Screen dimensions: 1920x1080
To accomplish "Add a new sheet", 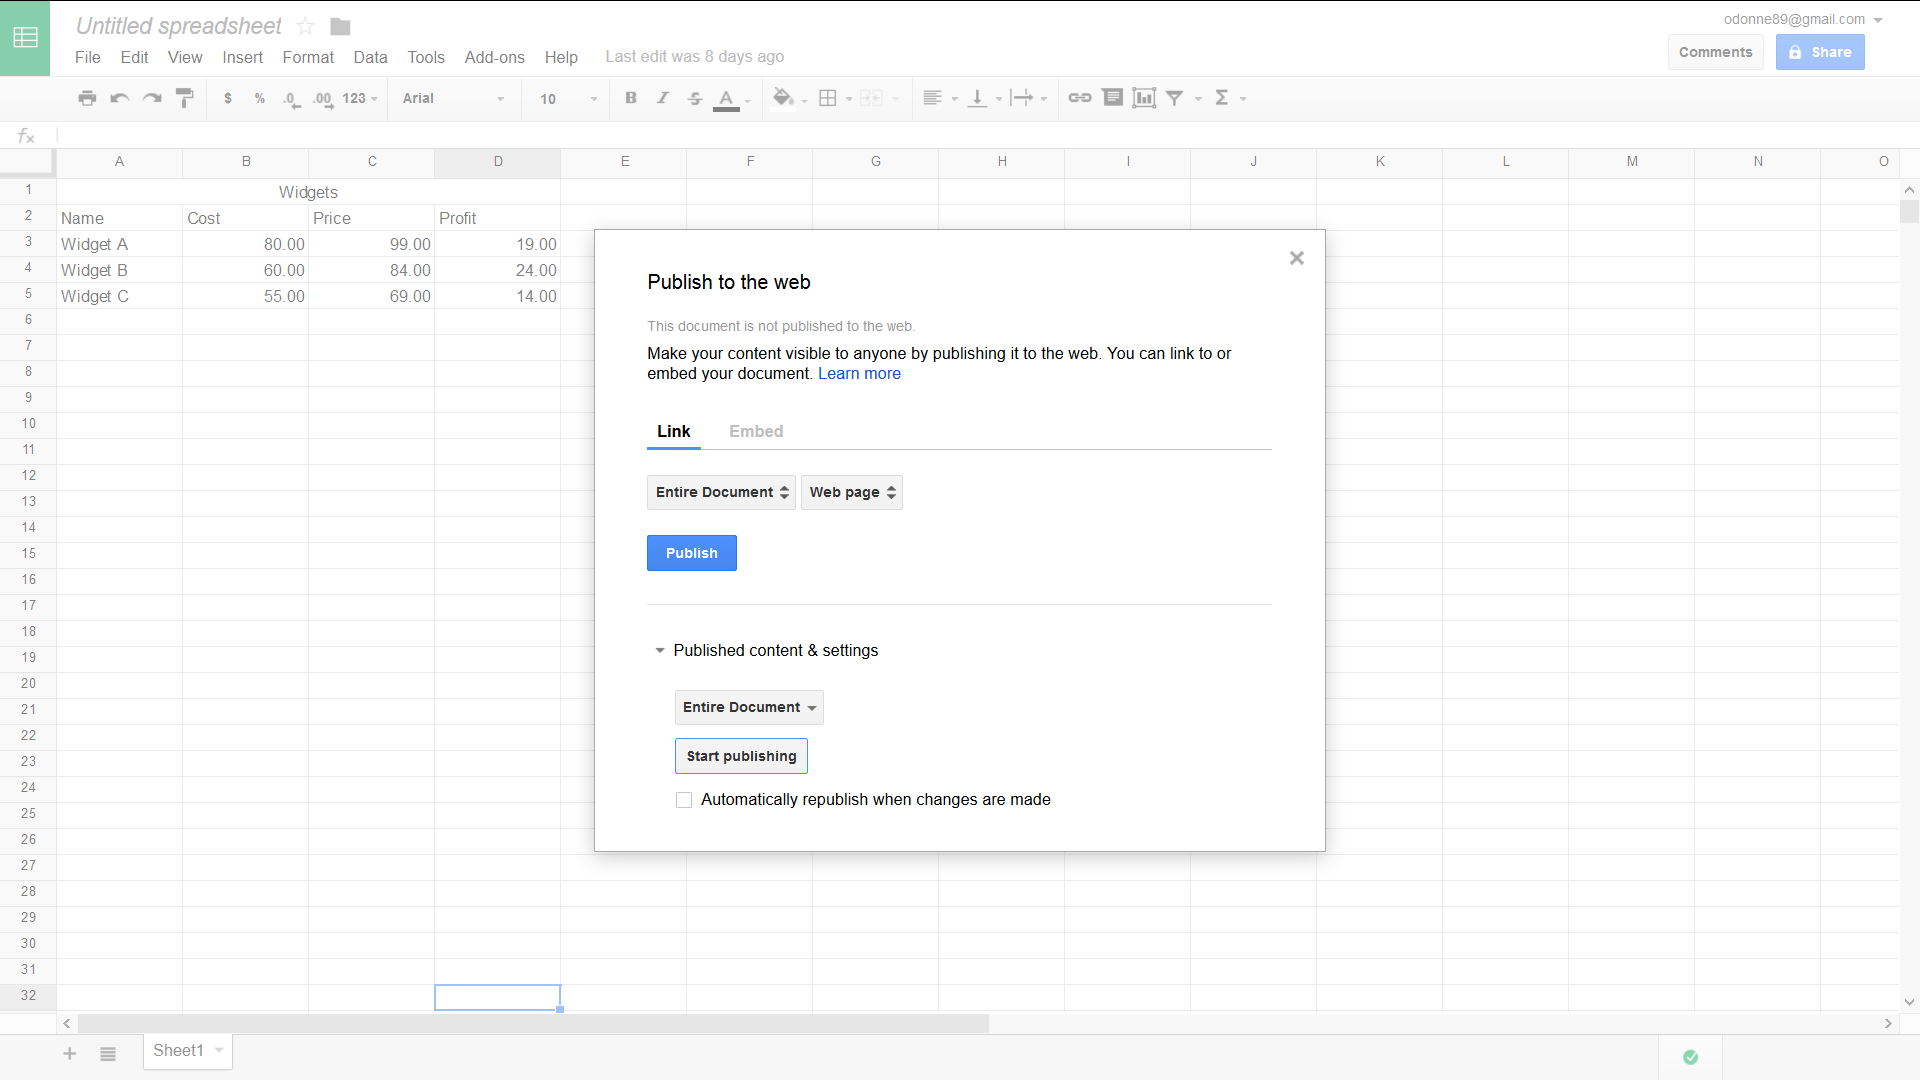I will click(70, 1053).
